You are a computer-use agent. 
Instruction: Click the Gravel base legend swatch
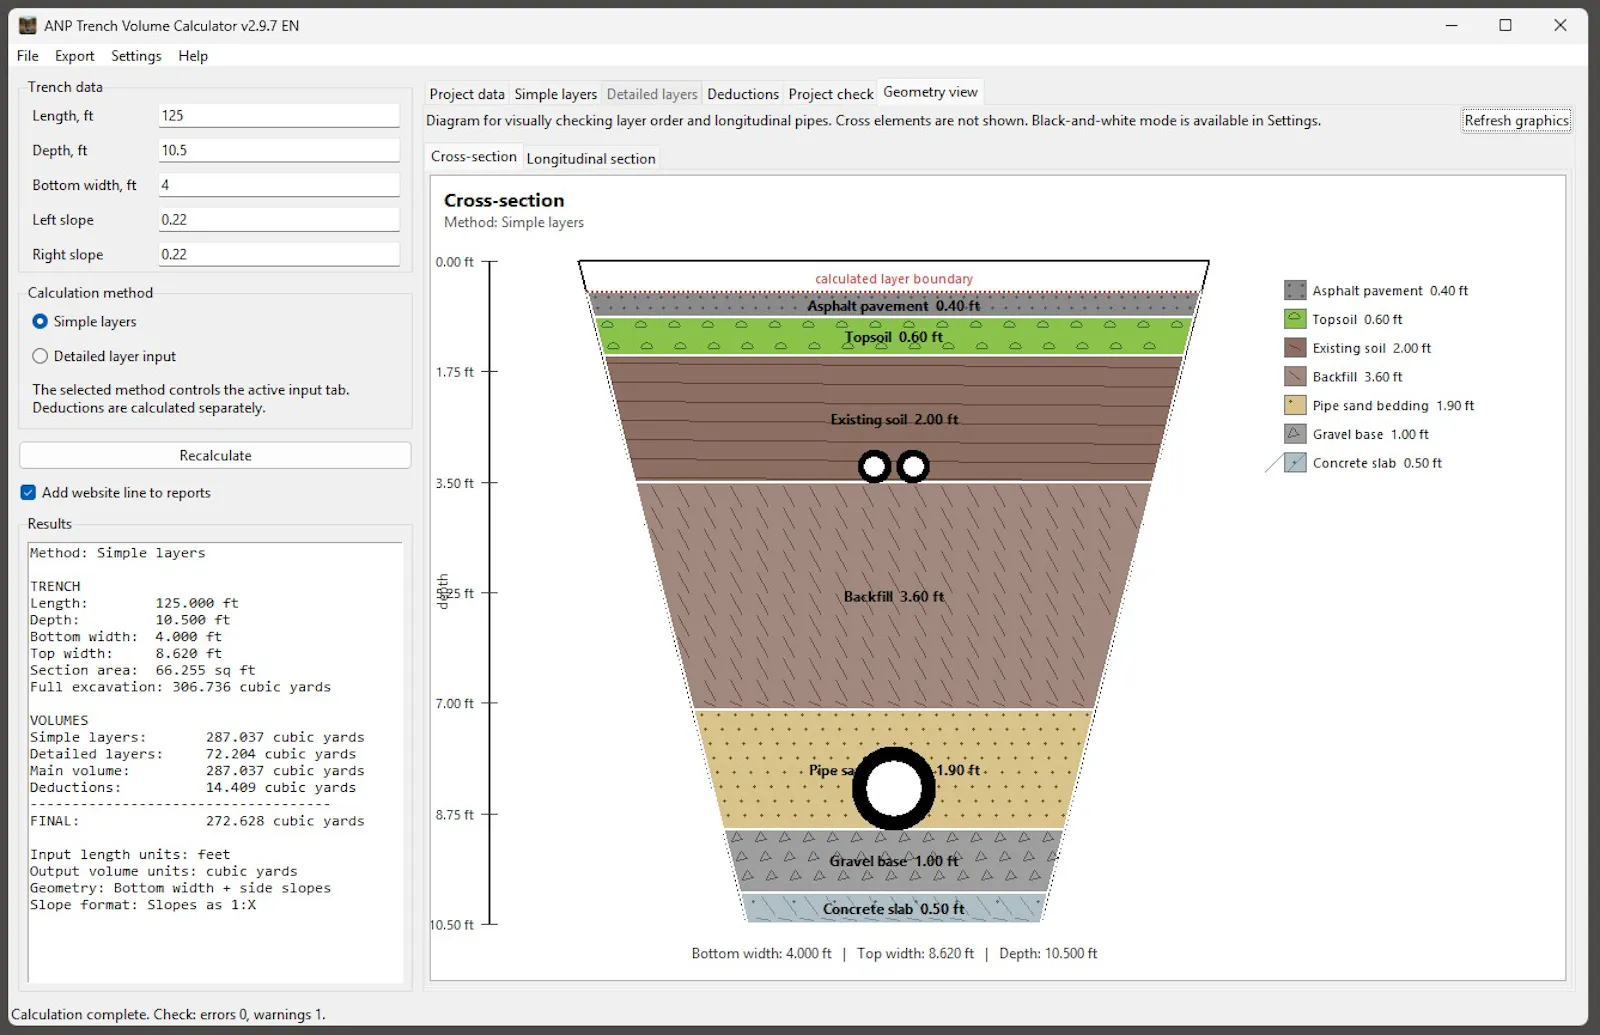tap(1295, 434)
